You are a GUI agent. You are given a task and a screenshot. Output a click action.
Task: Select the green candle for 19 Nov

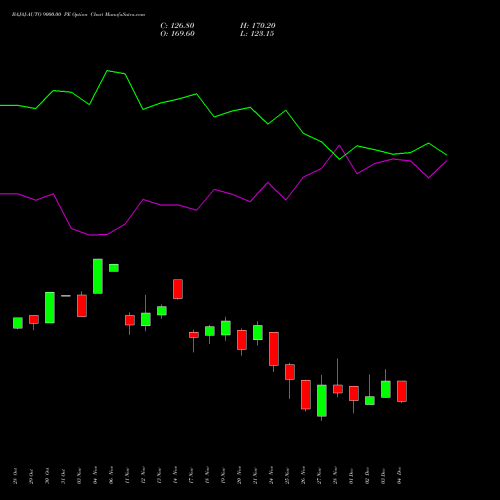(x=226, y=328)
